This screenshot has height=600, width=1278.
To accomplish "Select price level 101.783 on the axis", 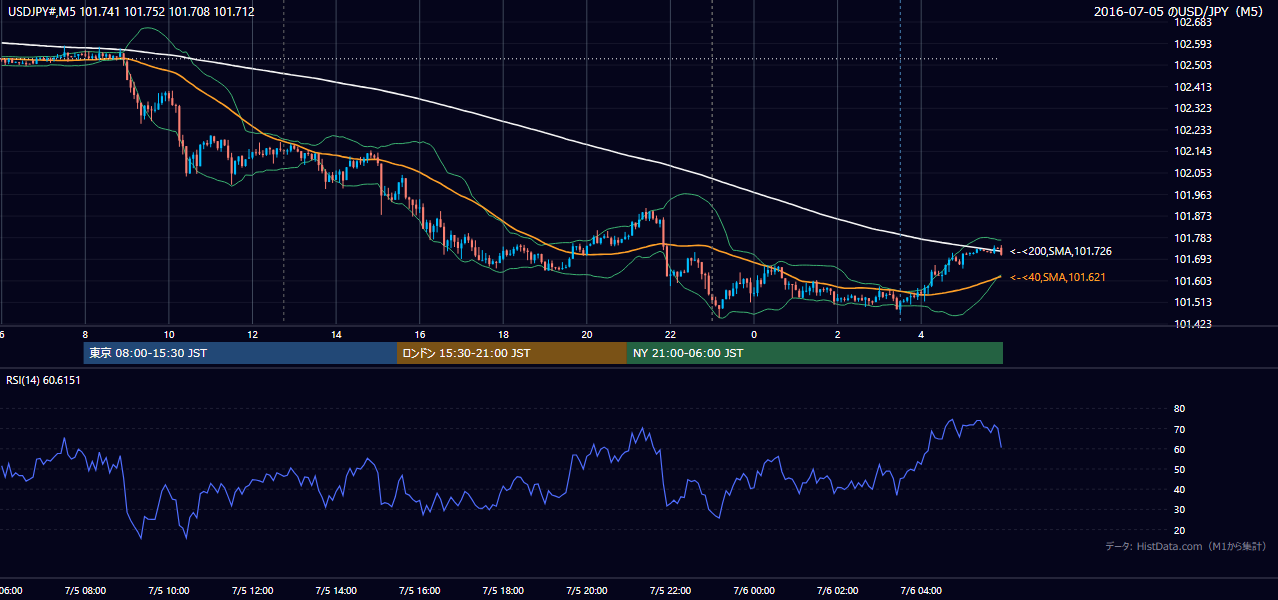I will (1192, 238).
